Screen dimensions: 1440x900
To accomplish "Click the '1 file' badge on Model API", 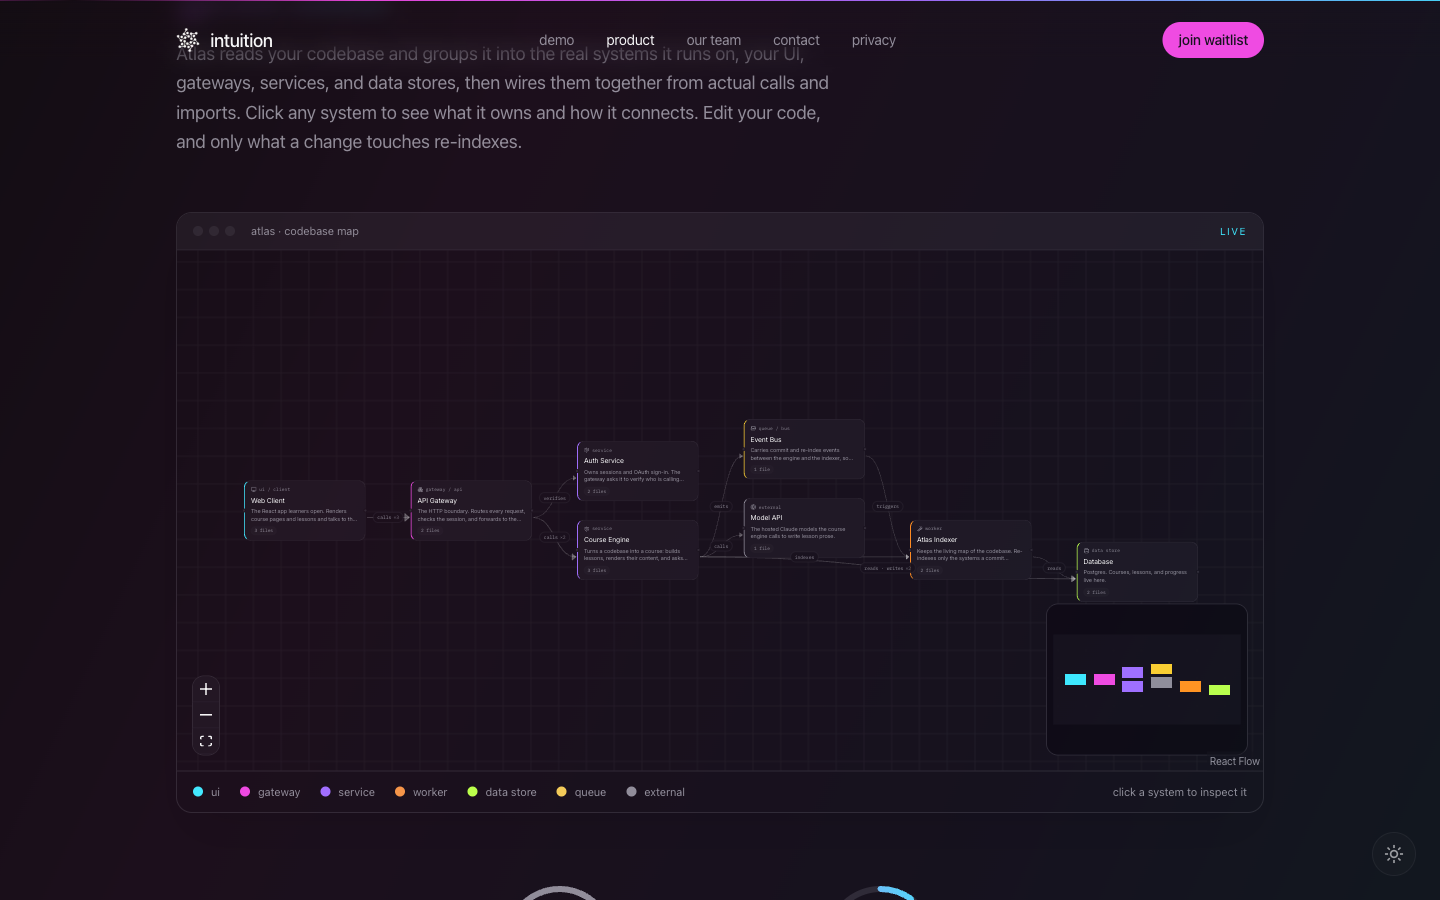I will (762, 549).
